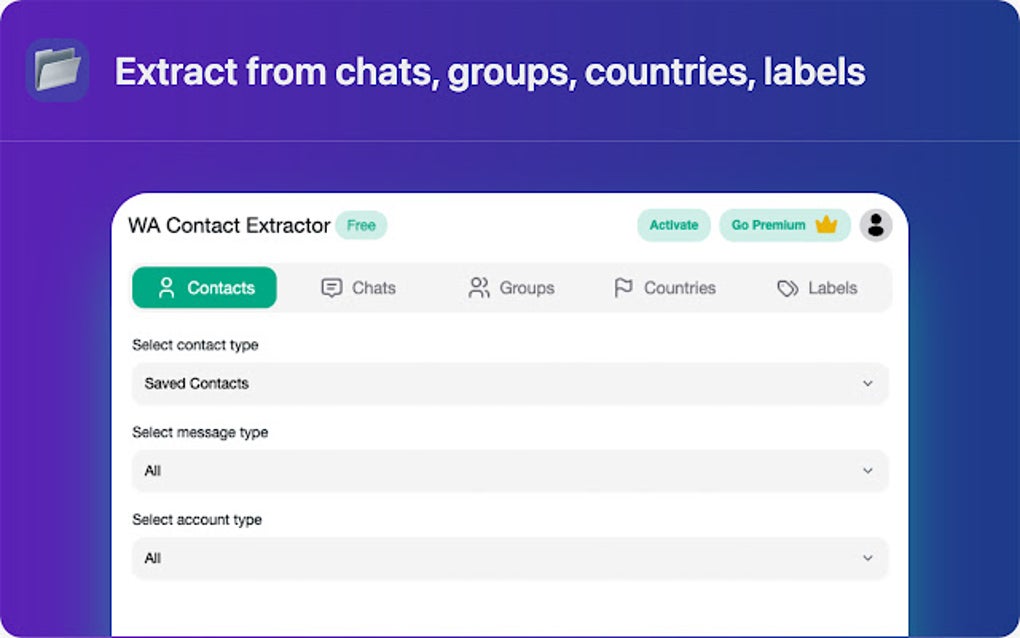Open the user profile avatar icon
Image resolution: width=1020 pixels, height=638 pixels.
click(x=876, y=225)
